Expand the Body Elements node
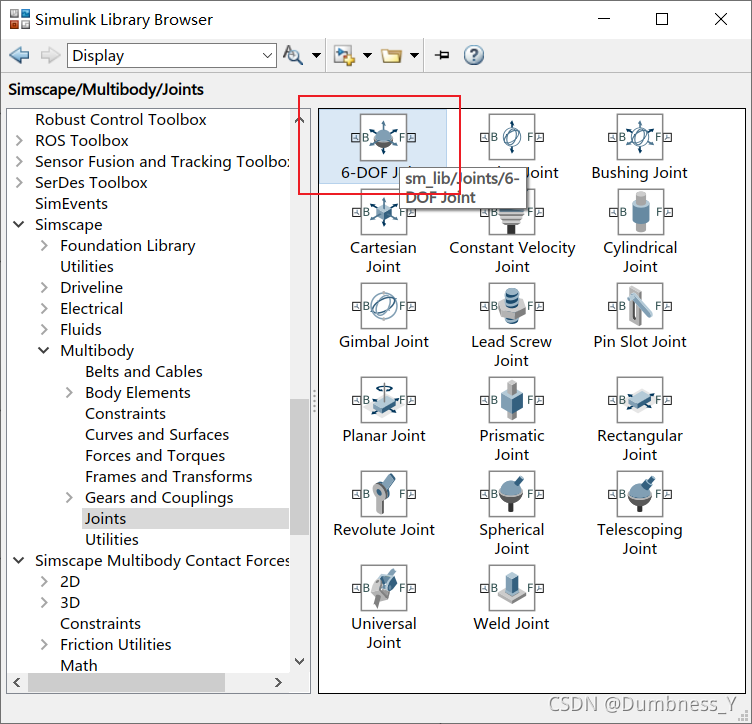 69,392
